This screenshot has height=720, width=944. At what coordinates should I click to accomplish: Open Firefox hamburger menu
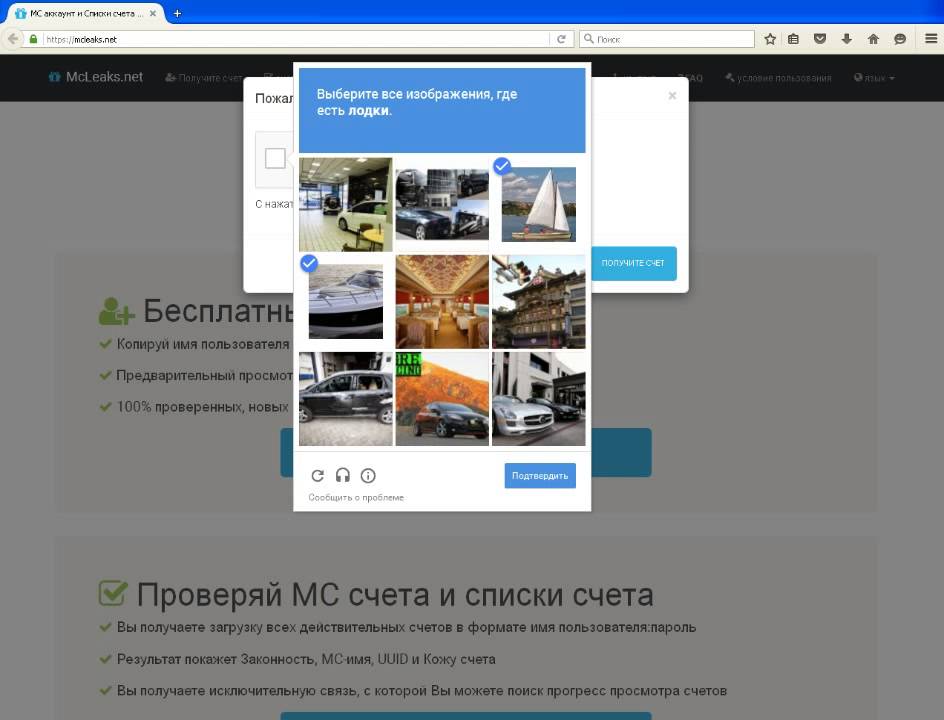[x=931, y=39]
